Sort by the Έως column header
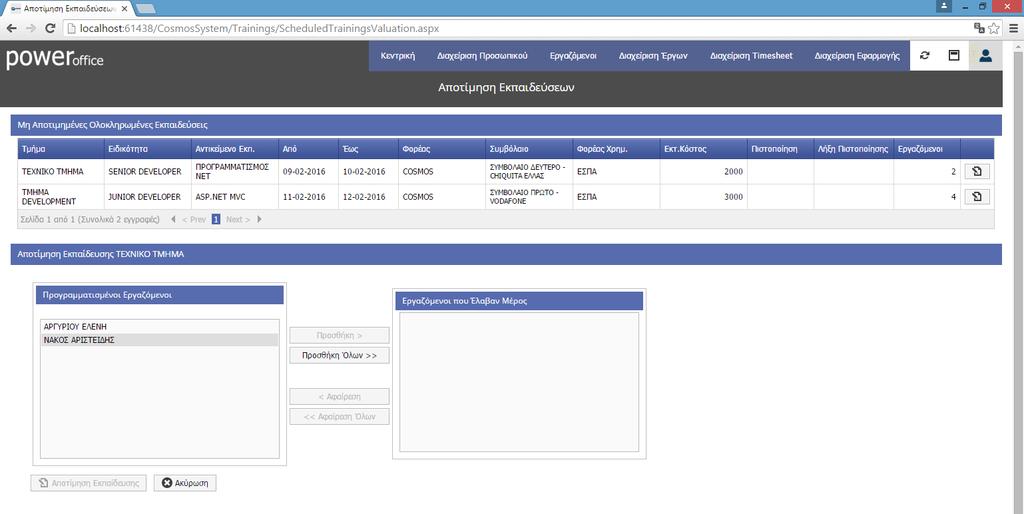The width and height of the screenshot is (1024, 514). (368, 149)
